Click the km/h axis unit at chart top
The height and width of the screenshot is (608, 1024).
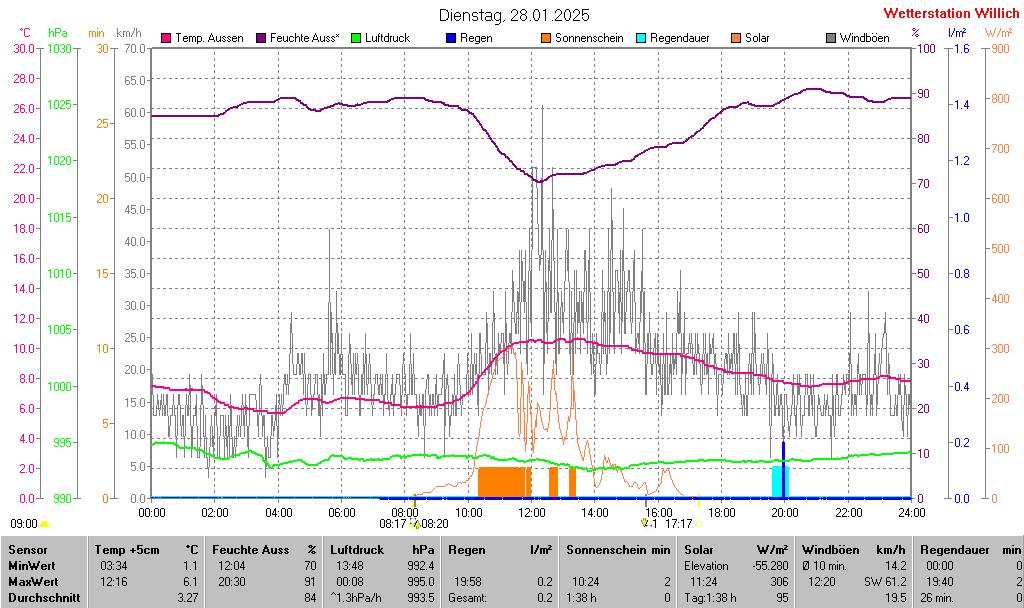(129, 33)
